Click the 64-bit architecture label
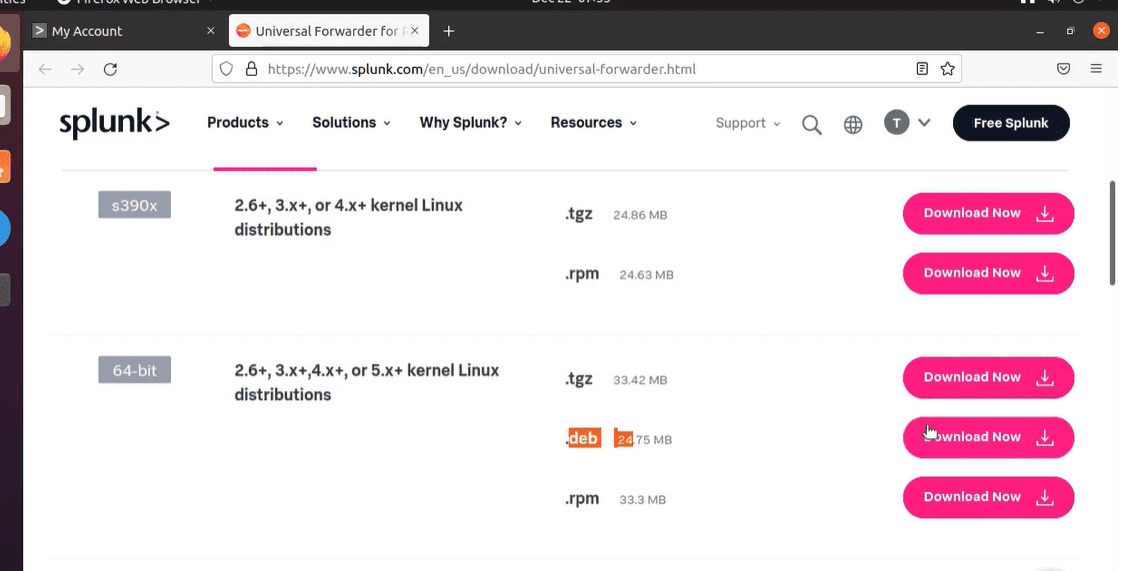Image resolution: width=1130 pixels, height=571 pixels. 135,371
